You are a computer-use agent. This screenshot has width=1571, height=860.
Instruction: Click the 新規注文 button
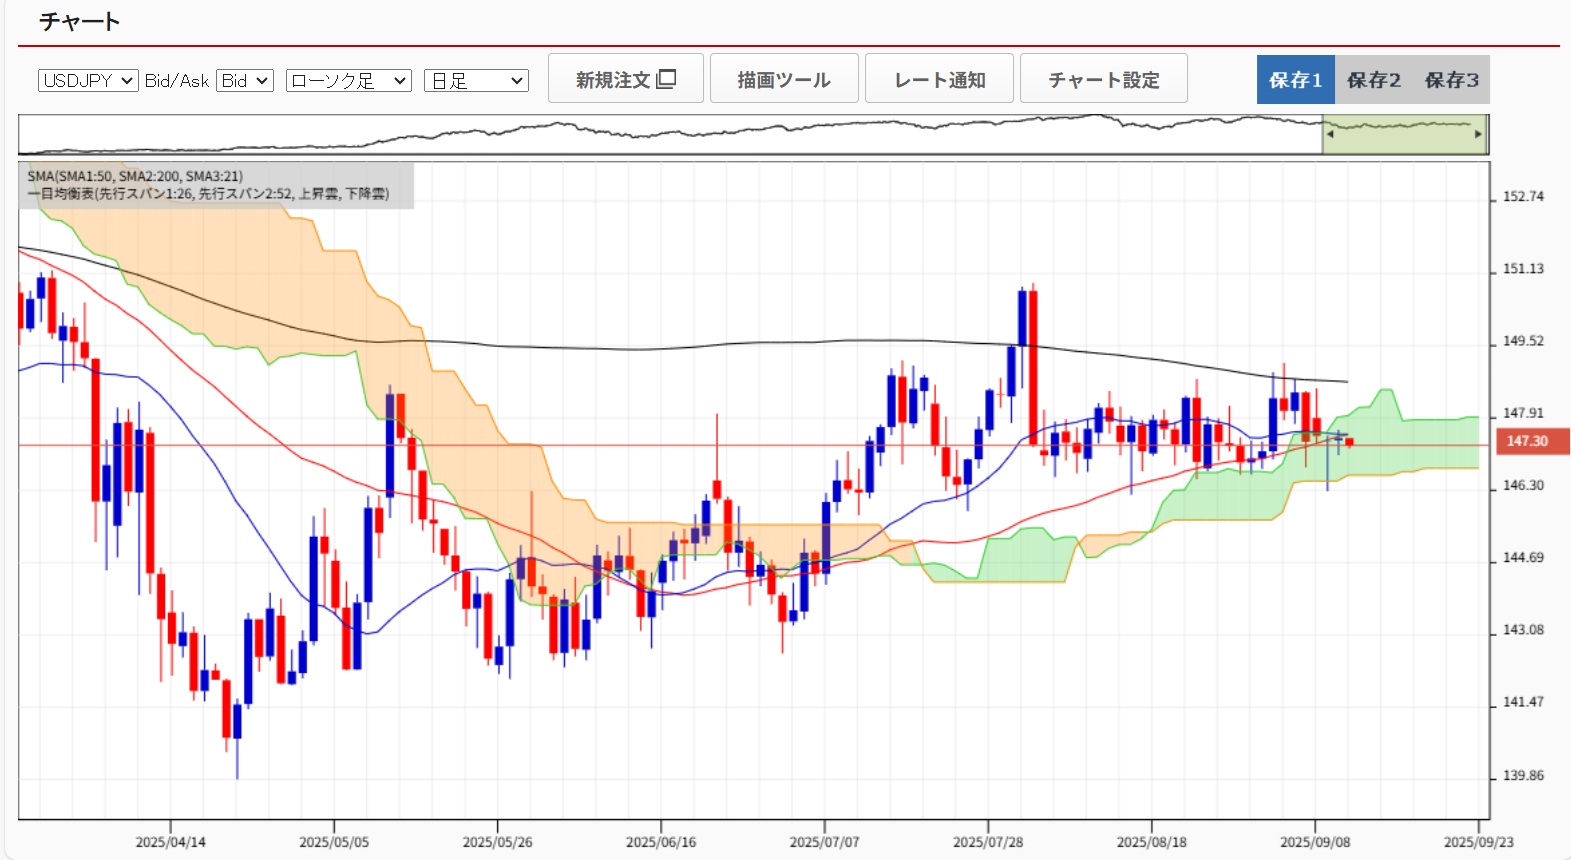click(626, 79)
